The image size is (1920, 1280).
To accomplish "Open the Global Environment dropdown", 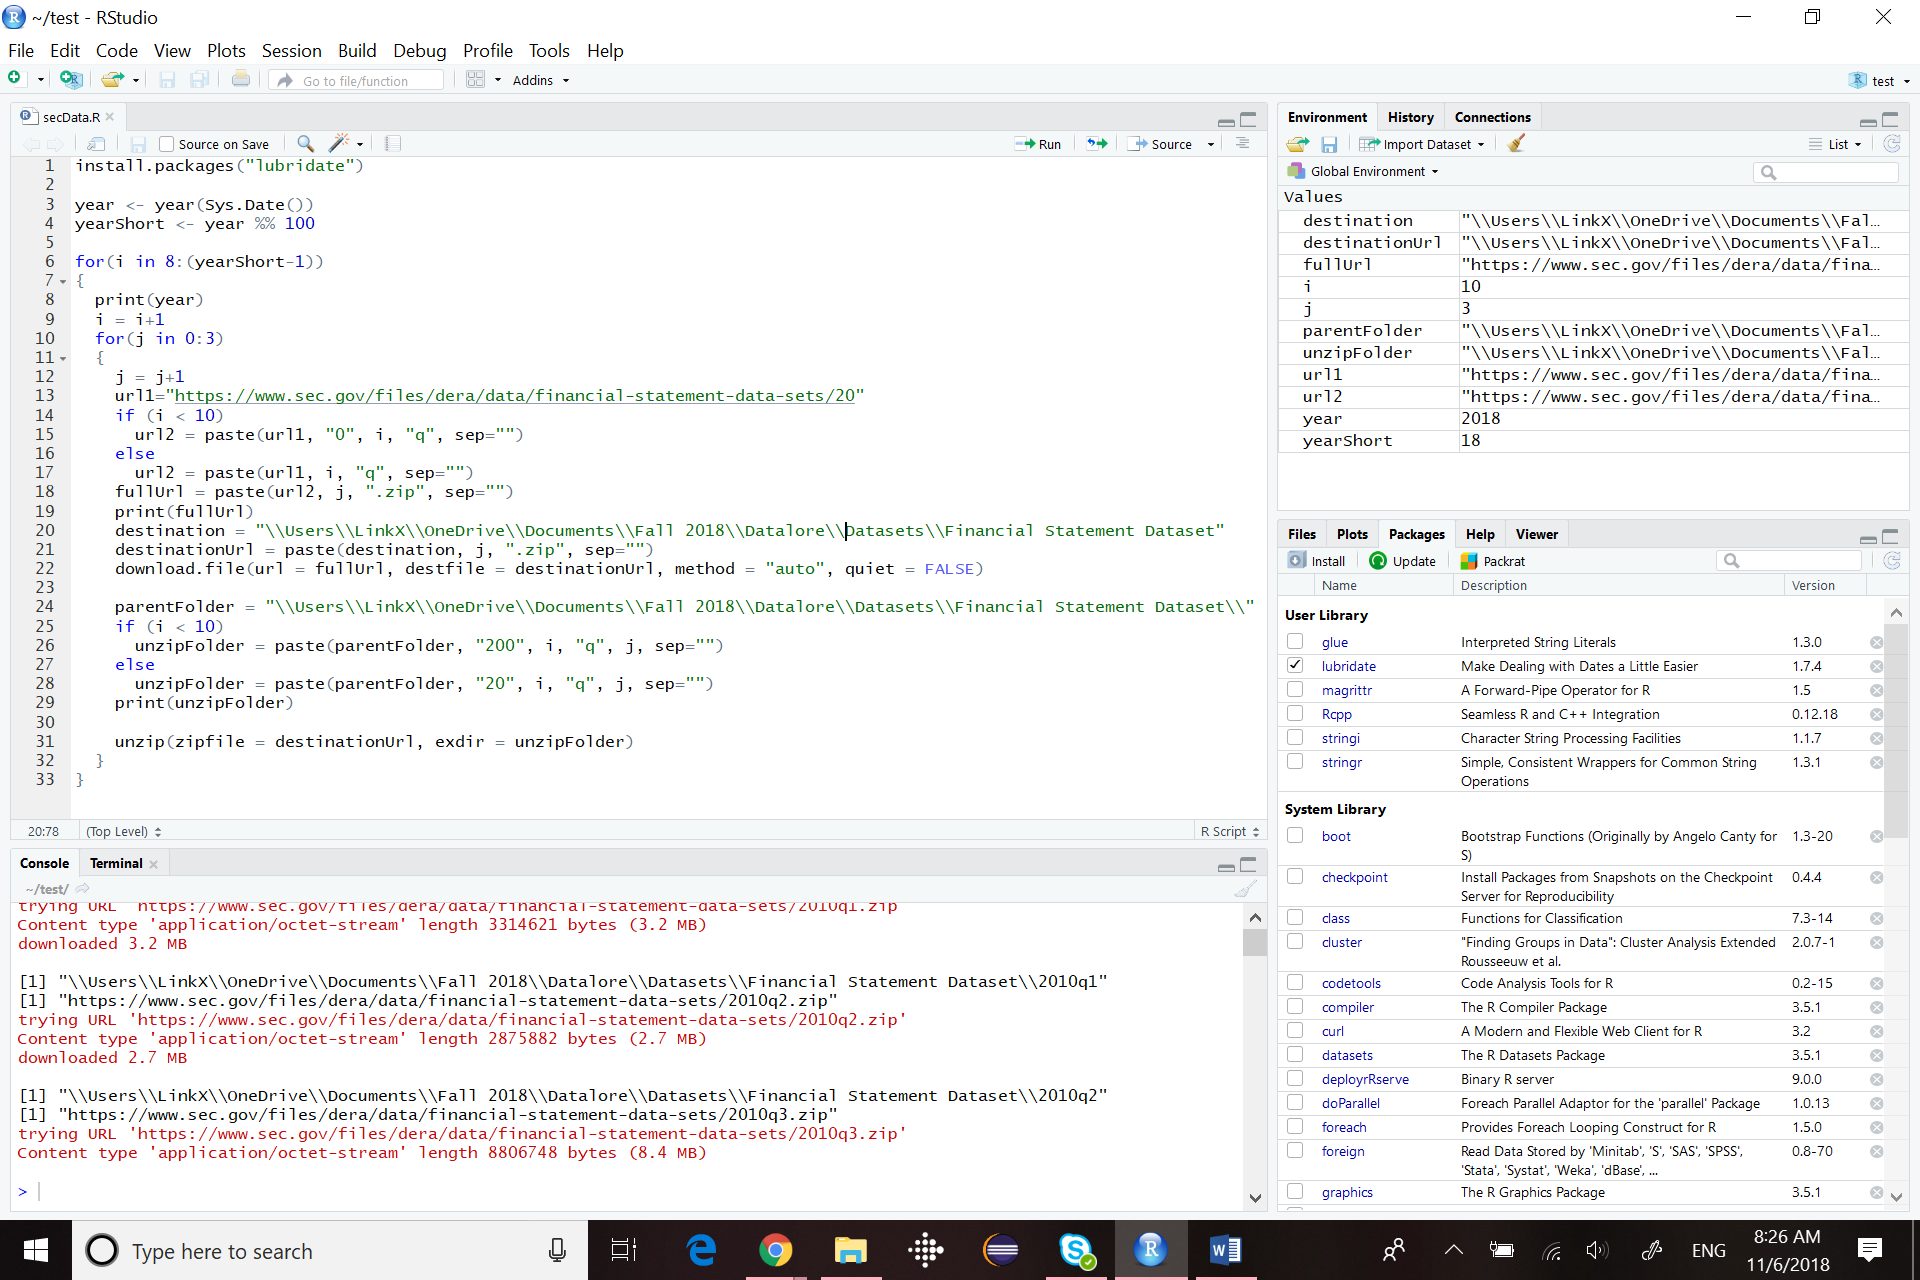I will [x=1365, y=172].
